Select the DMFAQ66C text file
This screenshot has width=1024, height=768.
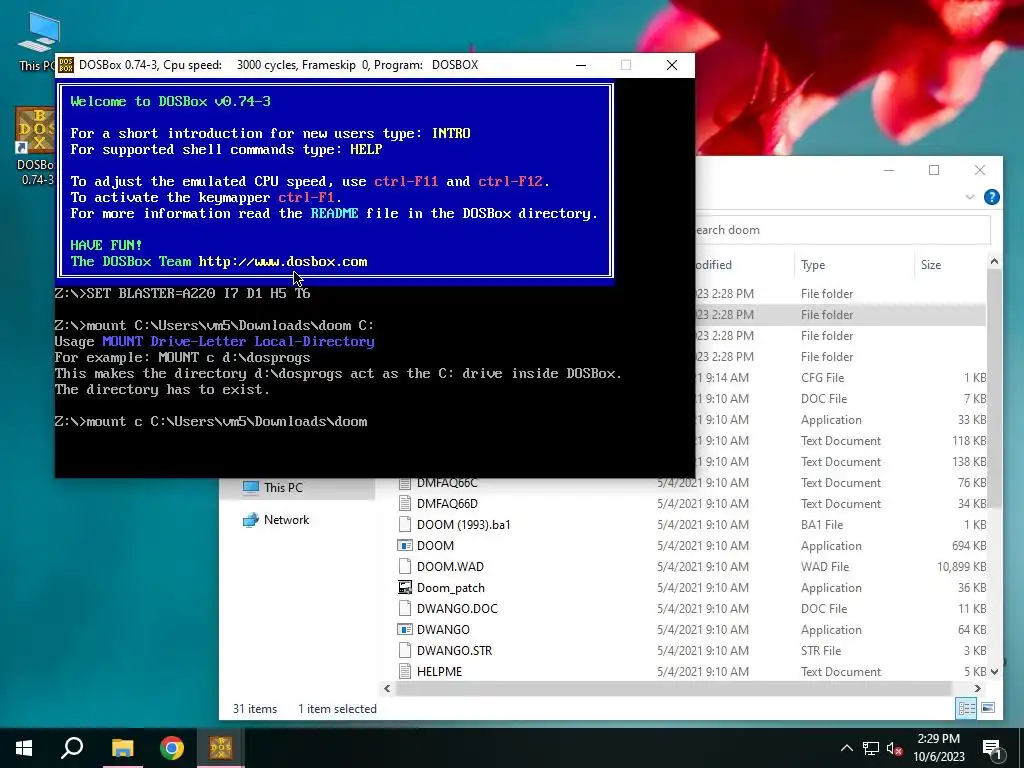[447, 483]
